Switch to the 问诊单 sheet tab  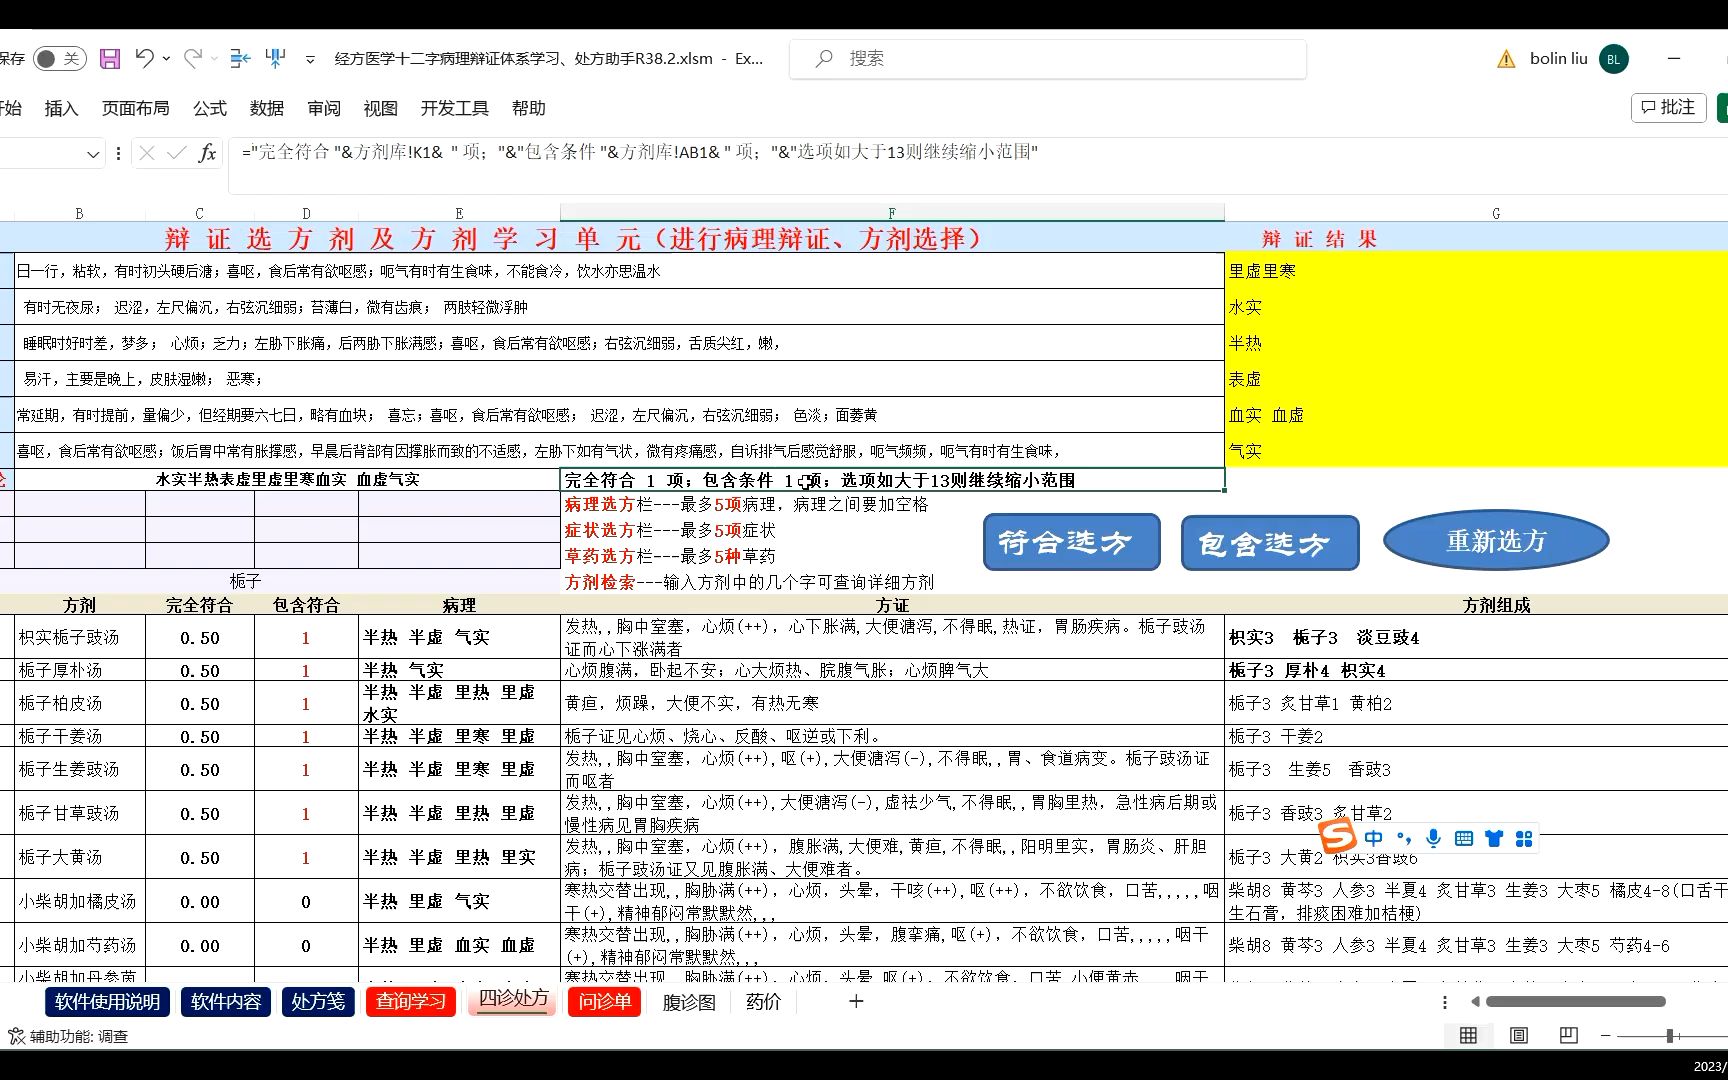(605, 1002)
